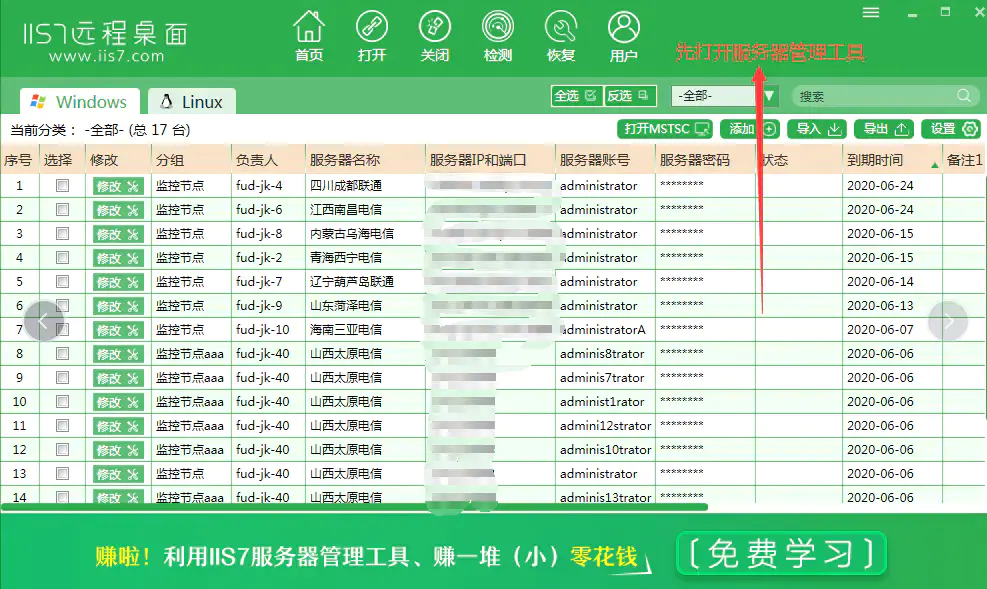The width and height of the screenshot is (987, 589).
Task: Click 修改 for row 5 辽宁葫芦岛联通
Action: (118, 282)
